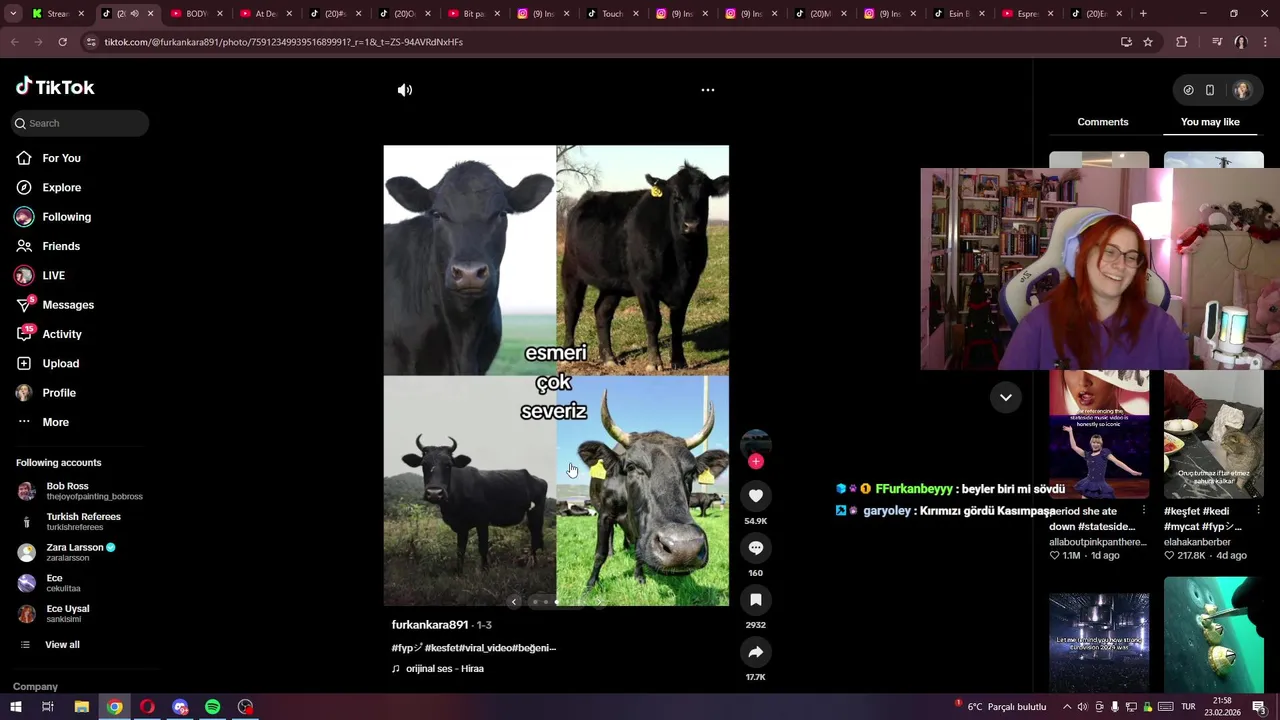Open Company footer section
The height and width of the screenshot is (720, 1280).
click(x=36, y=687)
